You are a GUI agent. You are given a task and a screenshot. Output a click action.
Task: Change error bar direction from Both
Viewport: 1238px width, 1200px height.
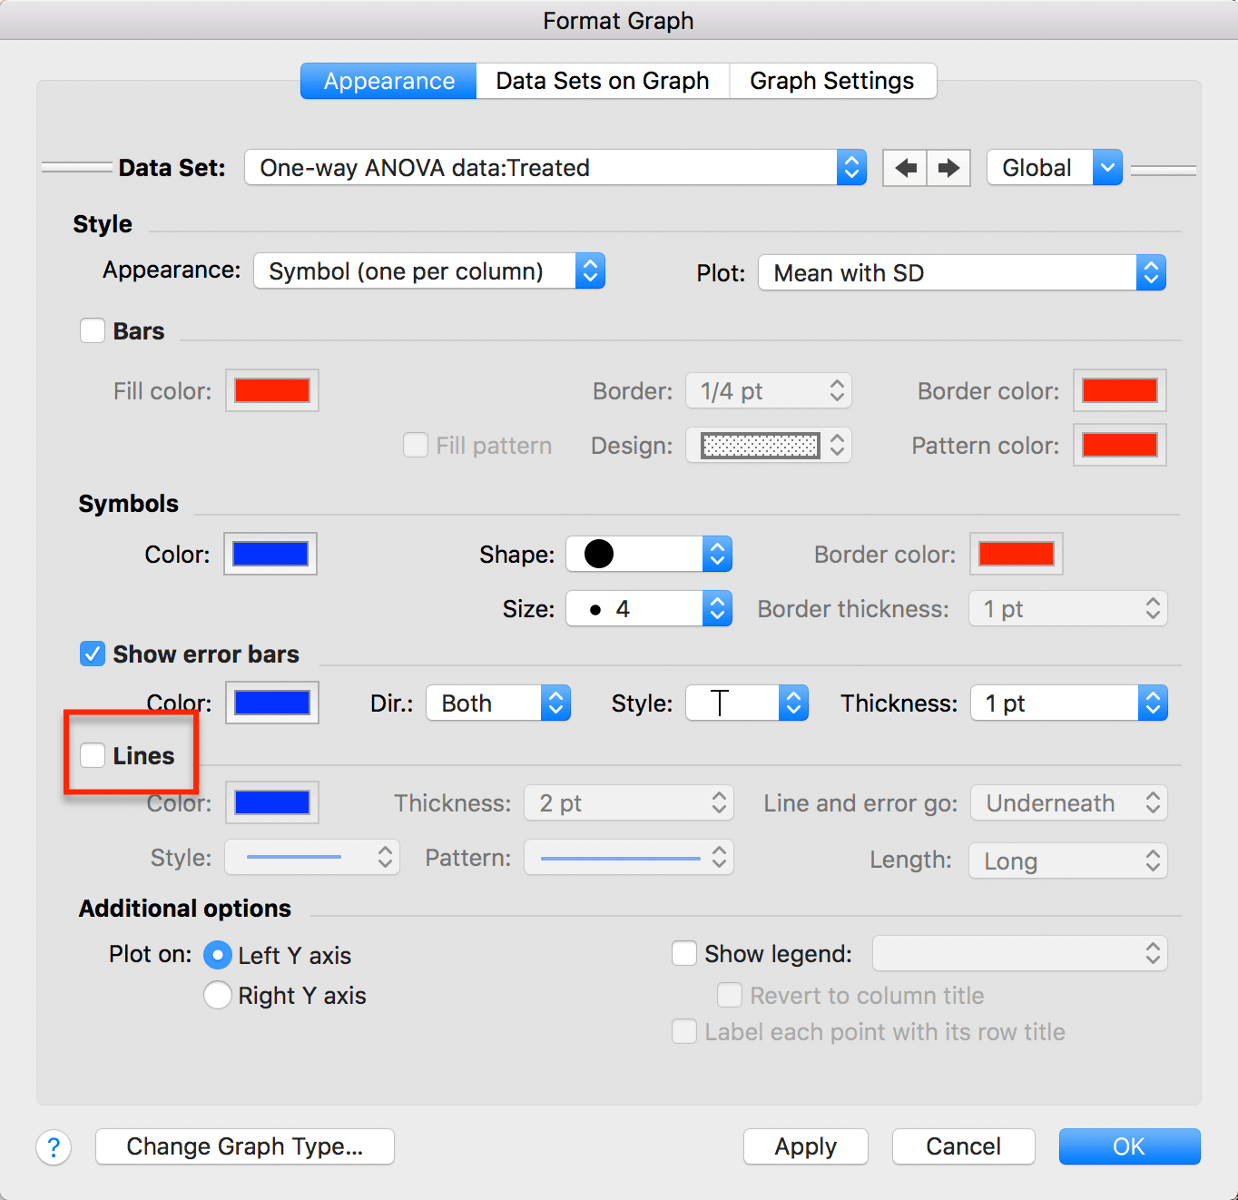click(556, 702)
